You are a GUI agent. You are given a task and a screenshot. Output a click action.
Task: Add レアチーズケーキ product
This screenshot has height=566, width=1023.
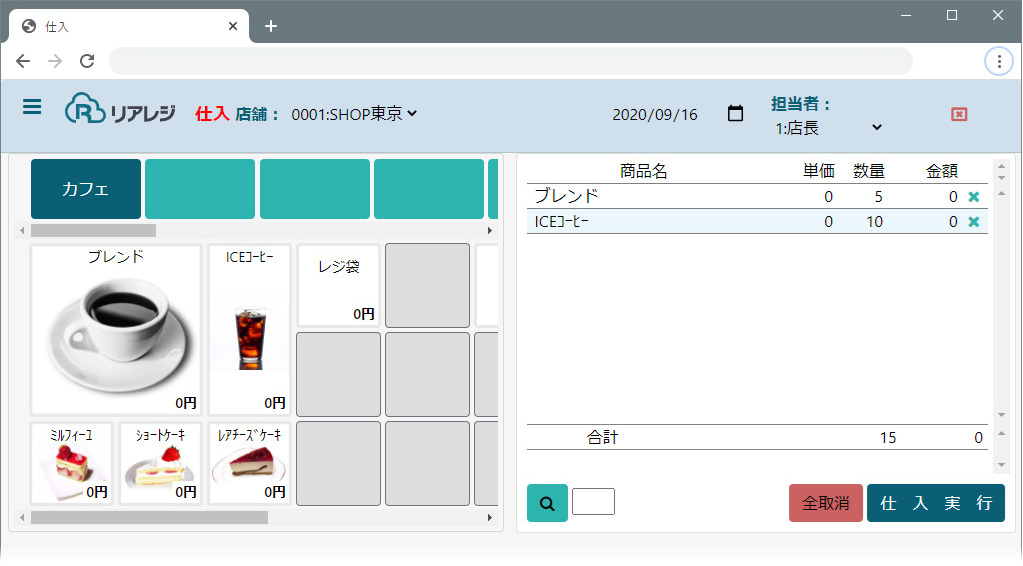(249, 463)
